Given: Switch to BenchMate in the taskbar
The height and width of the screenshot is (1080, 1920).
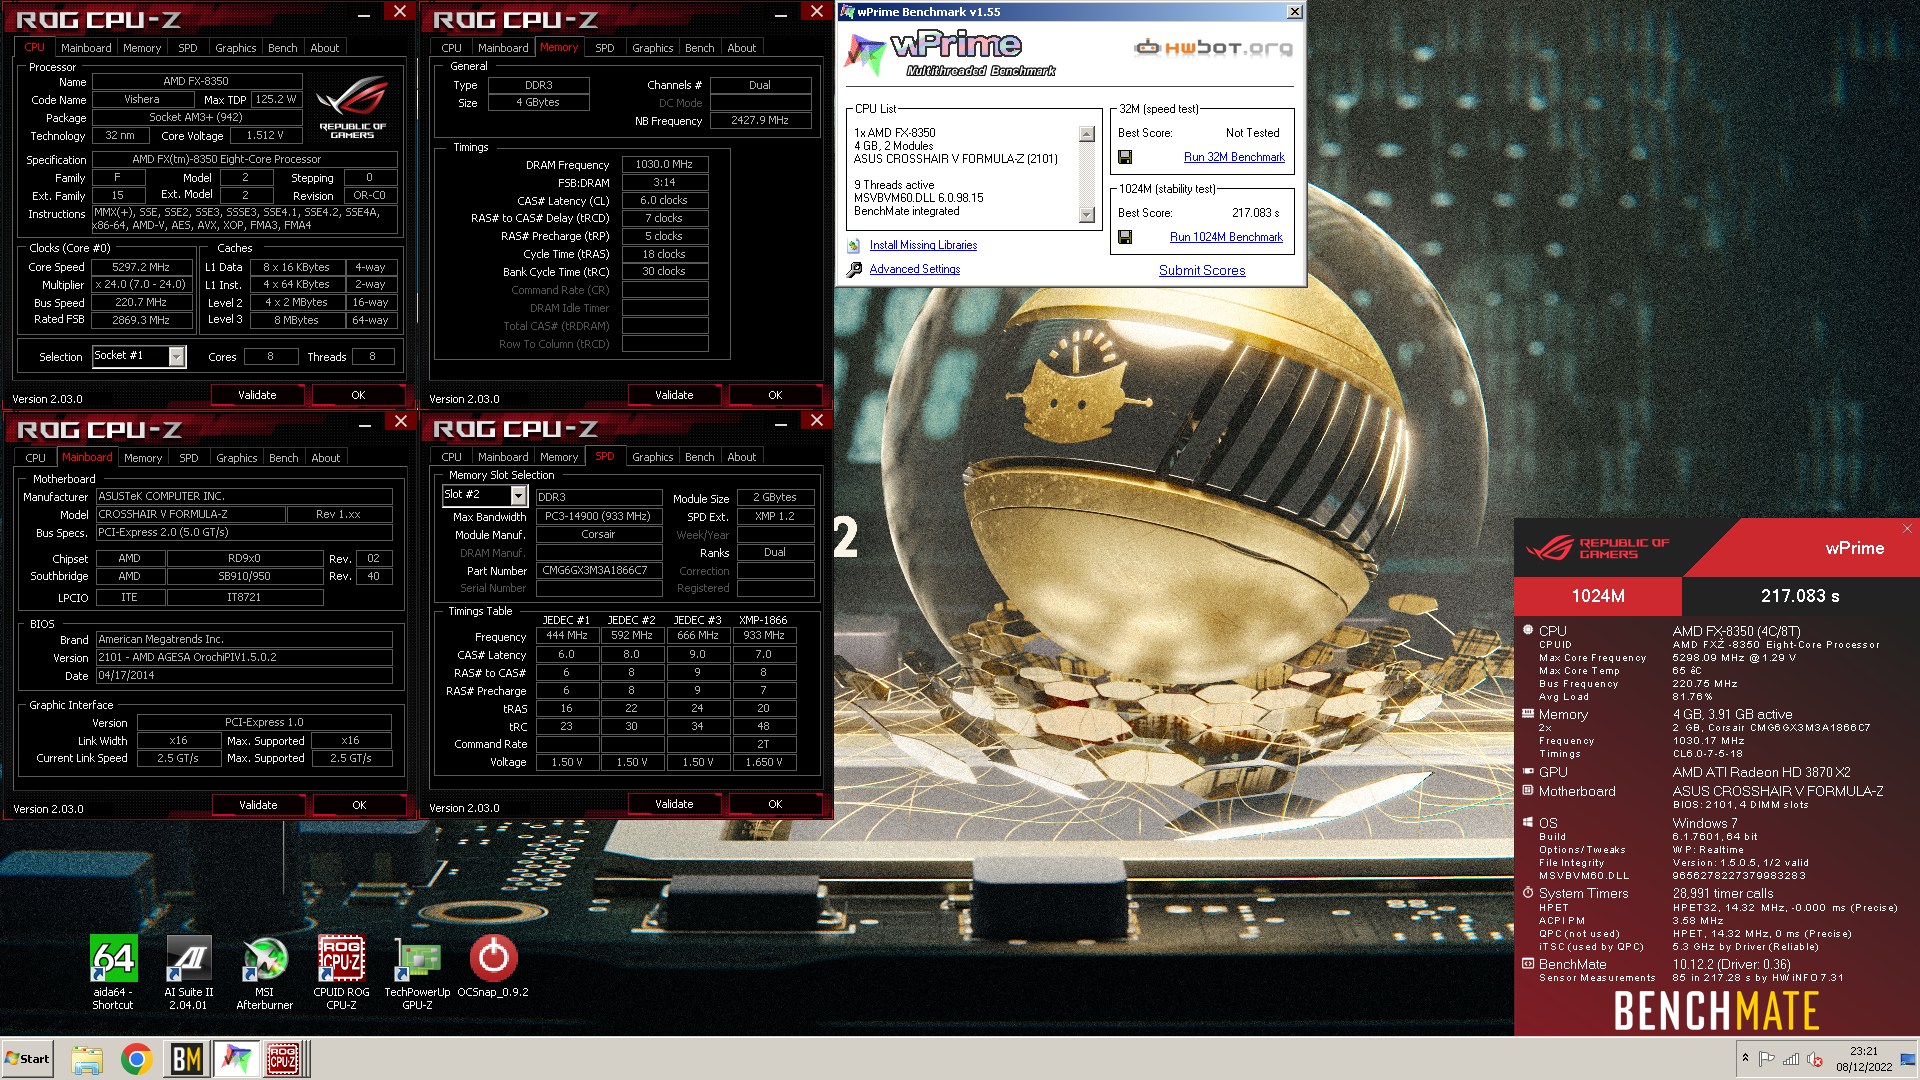Looking at the screenshot, I should tap(187, 1059).
